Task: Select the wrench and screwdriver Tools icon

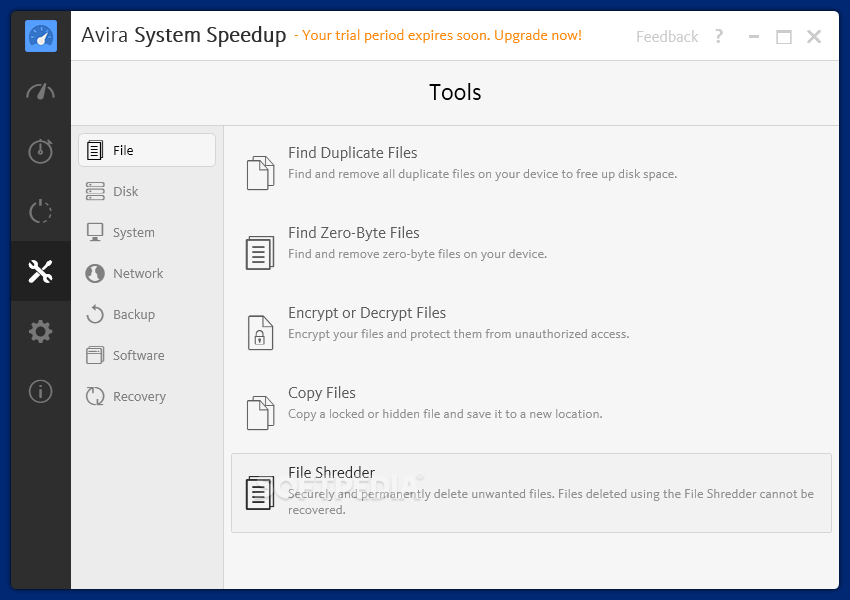Action: [41, 271]
